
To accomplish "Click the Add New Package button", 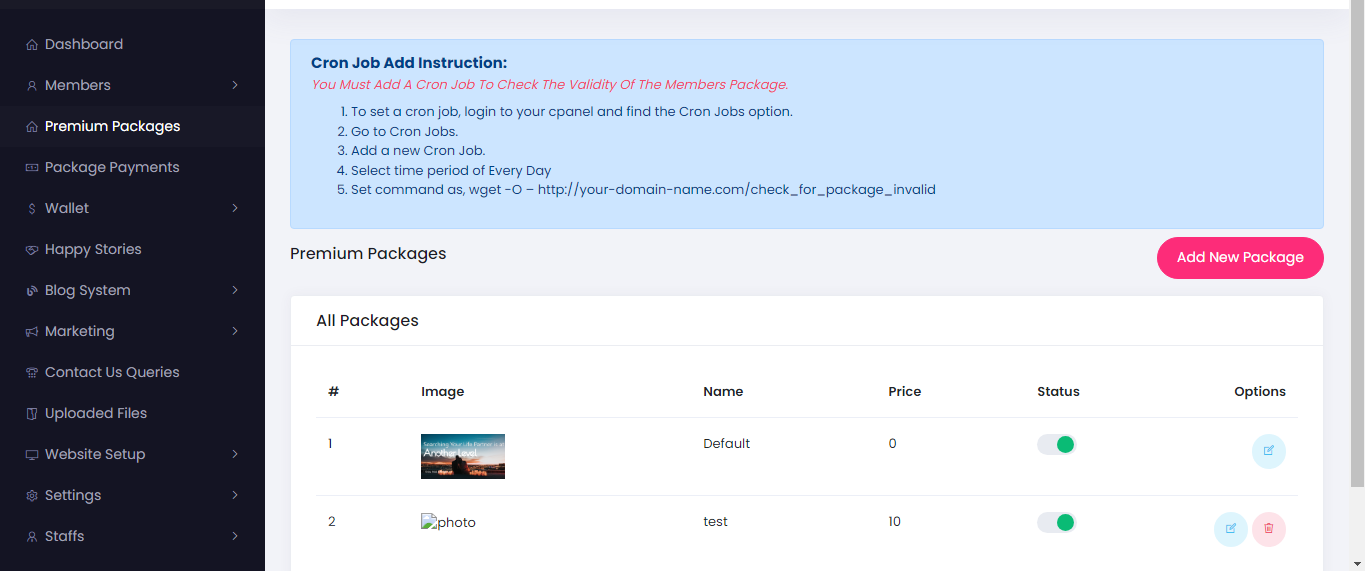I will [x=1240, y=258].
